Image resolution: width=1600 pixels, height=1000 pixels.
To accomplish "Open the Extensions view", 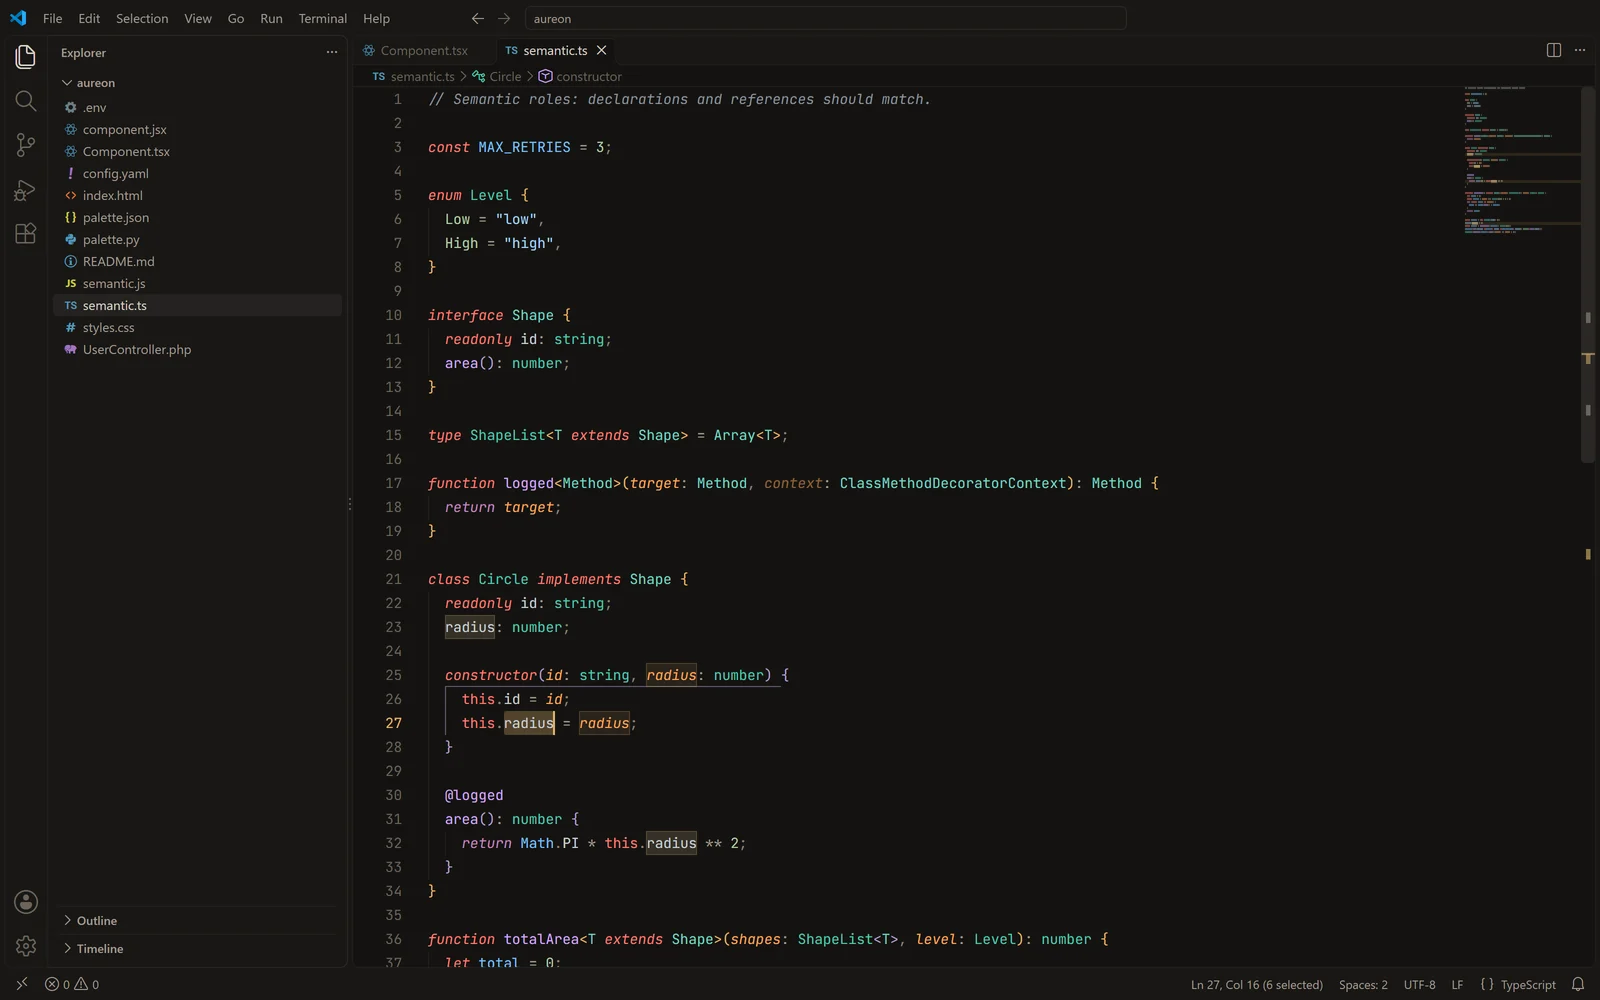I will coord(26,233).
